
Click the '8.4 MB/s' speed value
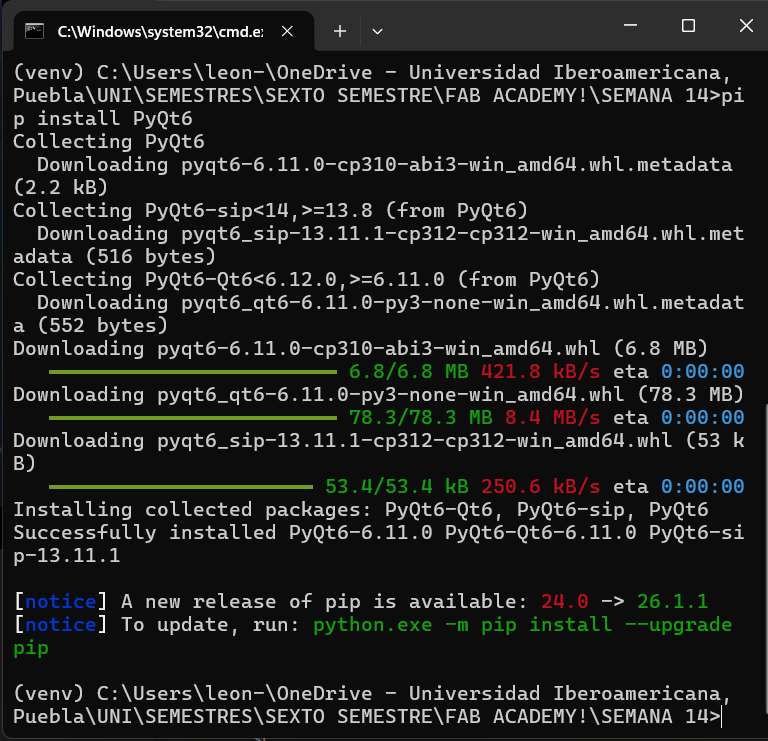552,418
